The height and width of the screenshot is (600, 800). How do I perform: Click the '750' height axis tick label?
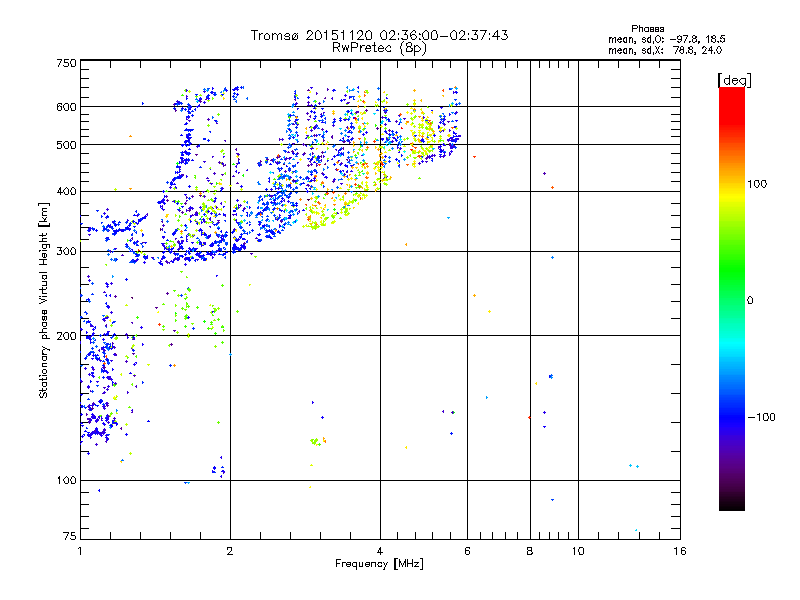point(66,63)
